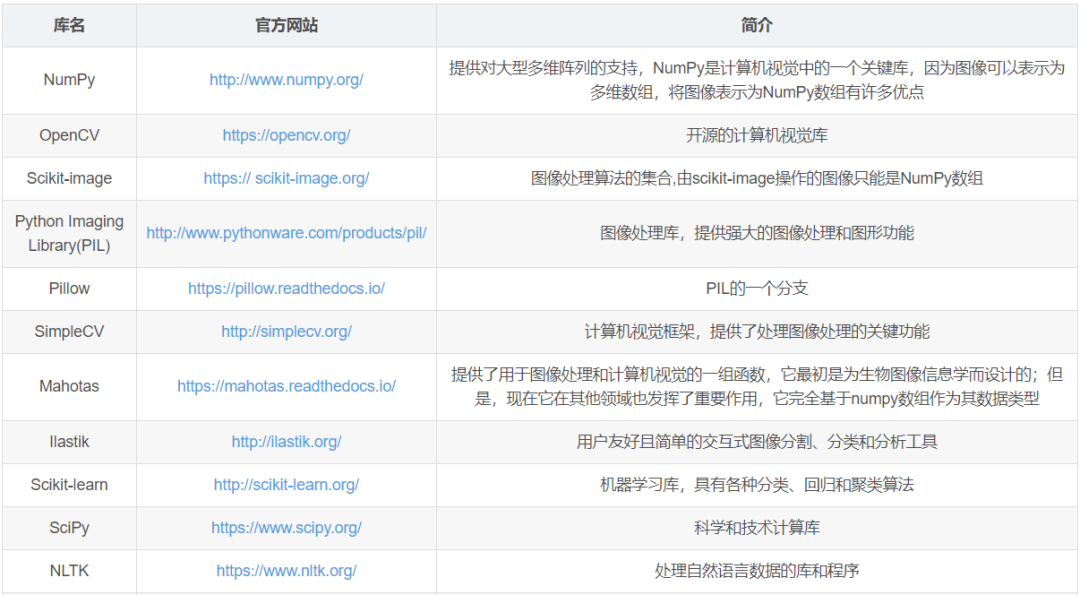
Task: Select the Scikit-image name cell
Action: click(69, 178)
